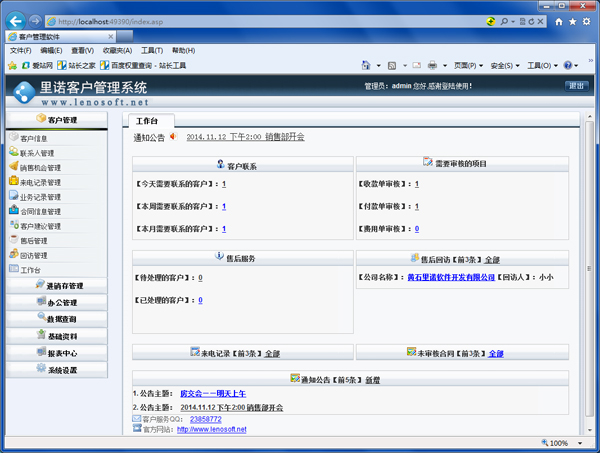
Task: Open browser settings gear icon
Action: point(586,22)
